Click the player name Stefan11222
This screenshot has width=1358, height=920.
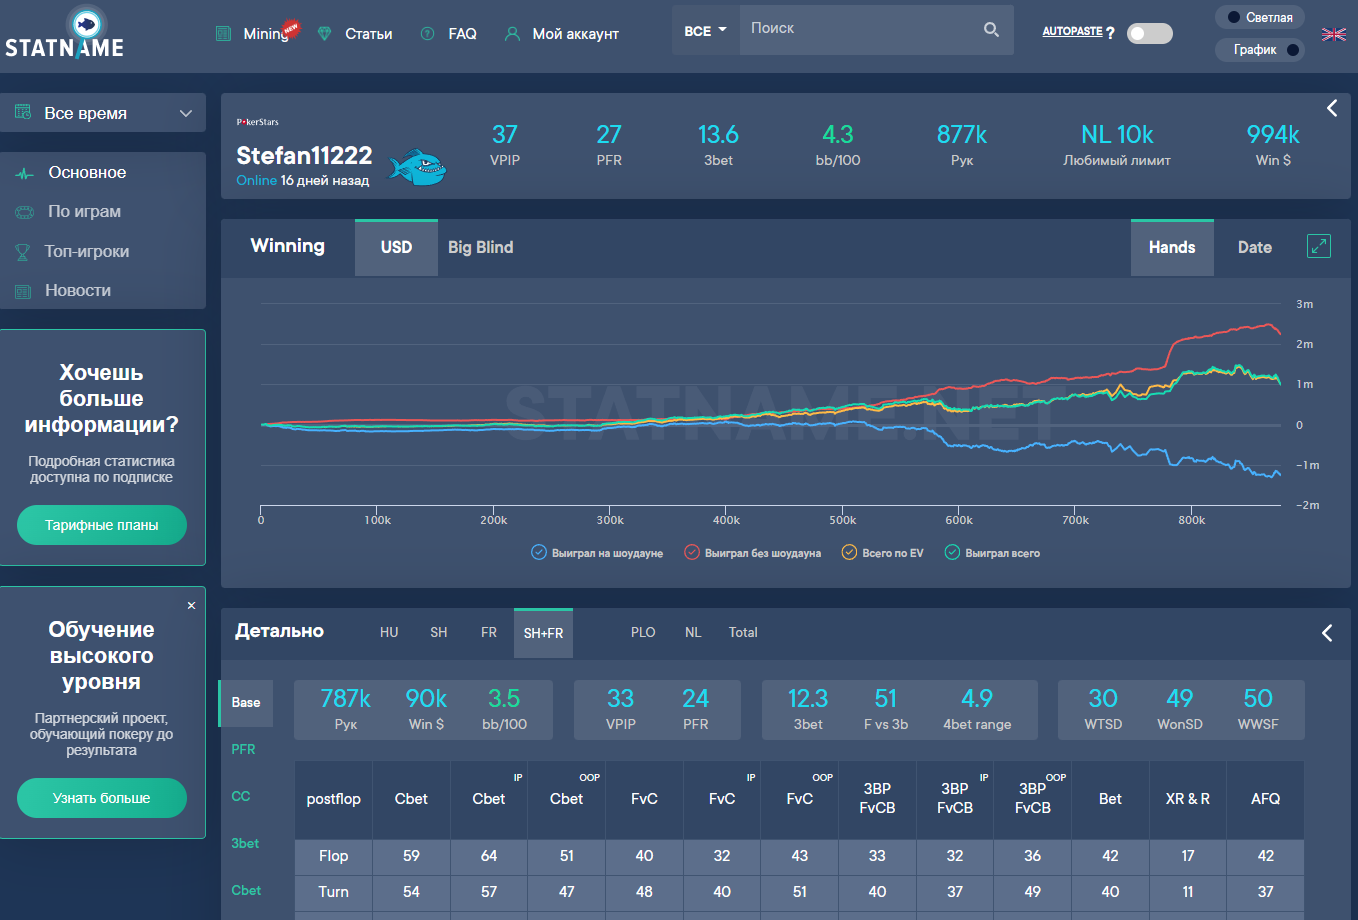click(304, 155)
